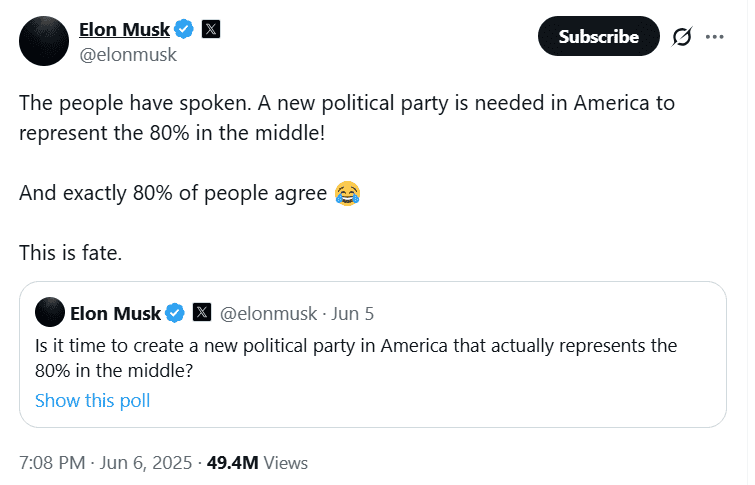The height and width of the screenshot is (485, 755).
Task: Open the quoted post by clicking its question text
Action: coord(355,357)
